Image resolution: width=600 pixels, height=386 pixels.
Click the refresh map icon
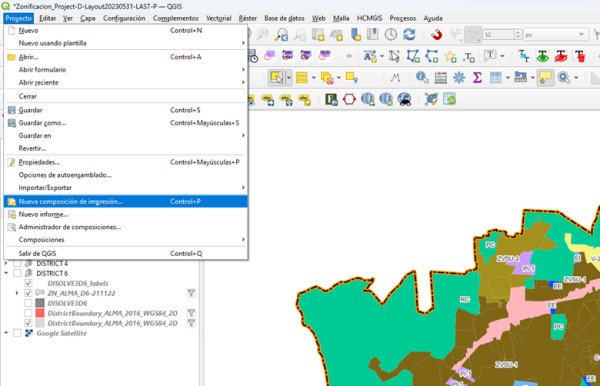coord(409,34)
